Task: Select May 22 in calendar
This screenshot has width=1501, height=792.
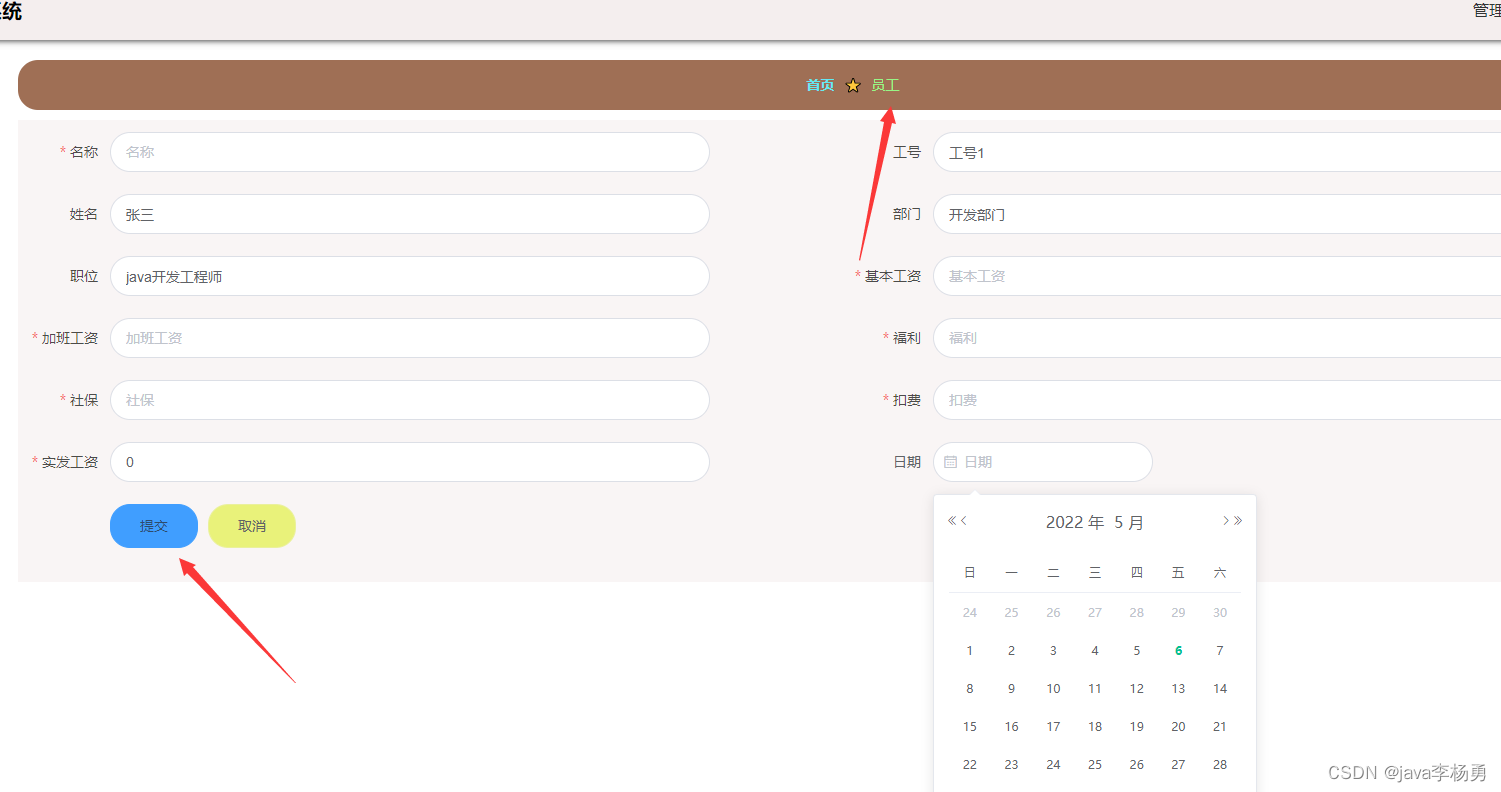Action: point(969,765)
